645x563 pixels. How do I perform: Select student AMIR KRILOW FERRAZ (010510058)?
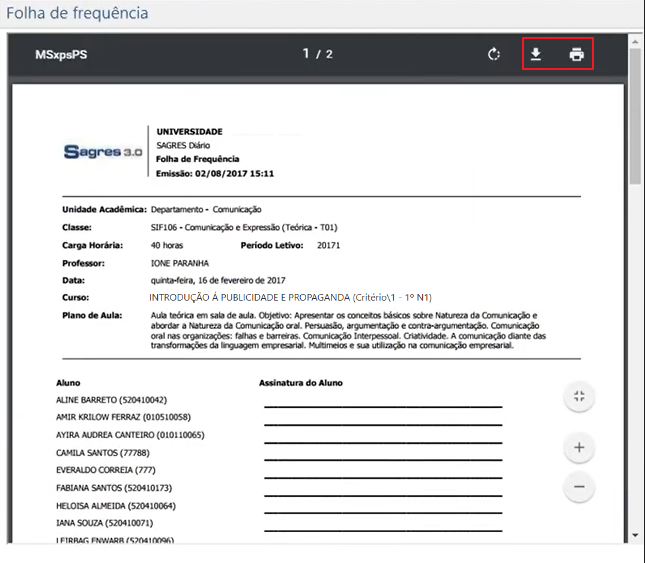(123, 417)
